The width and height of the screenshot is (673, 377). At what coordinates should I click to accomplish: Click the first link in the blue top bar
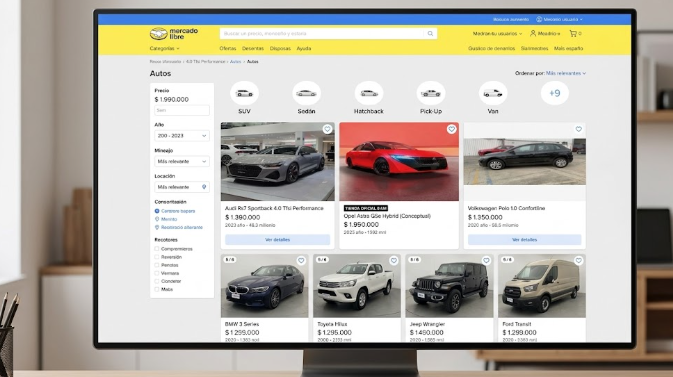[x=511, y=19]
